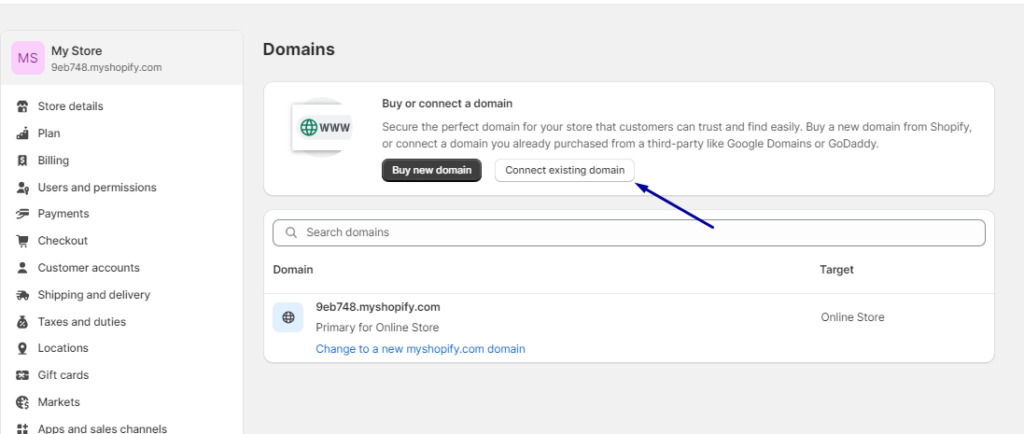Image resolution: width=1024 pixels, height=434 pixels.
Task: Select the Shipping and delivery truck icon
Action: point(23,295)
